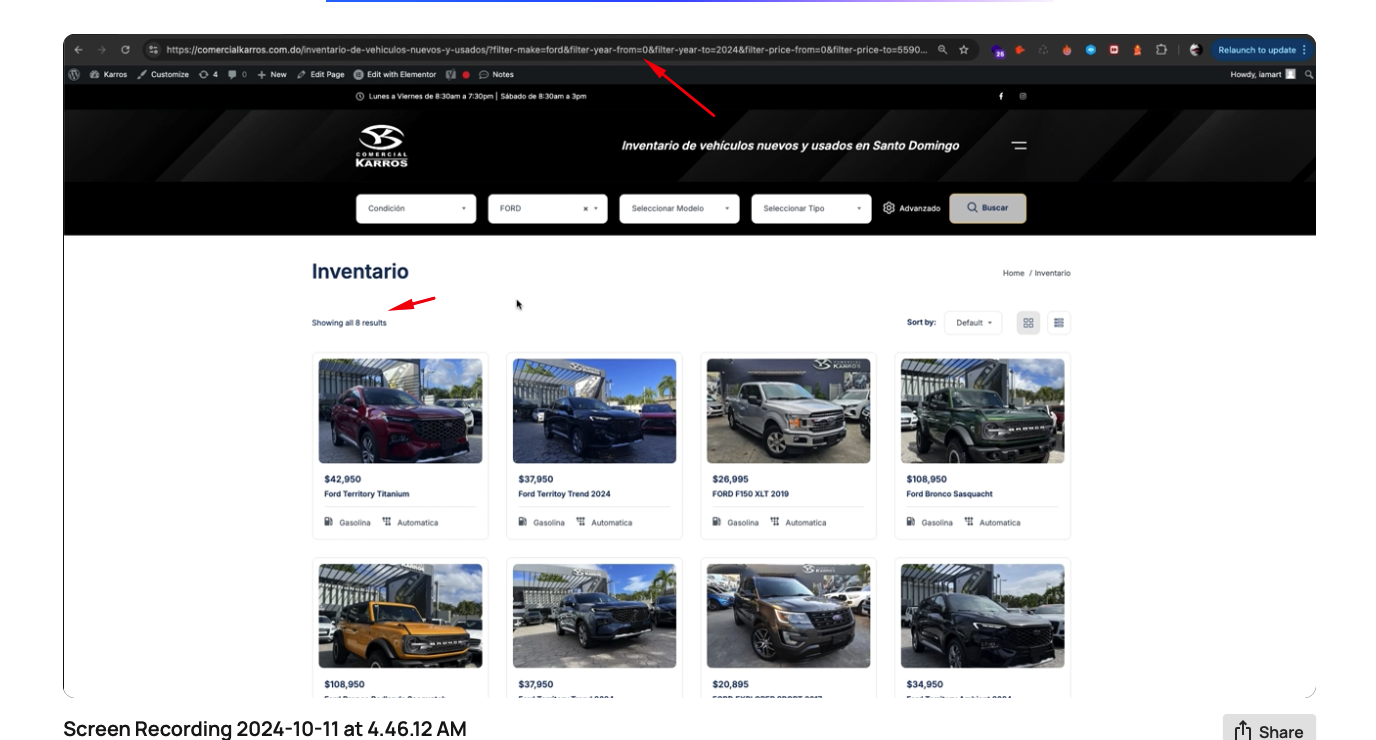Click the Advanzado gear icon
Image resolution: width=1376 pixels, height=740 pixels.
(889, 208)
